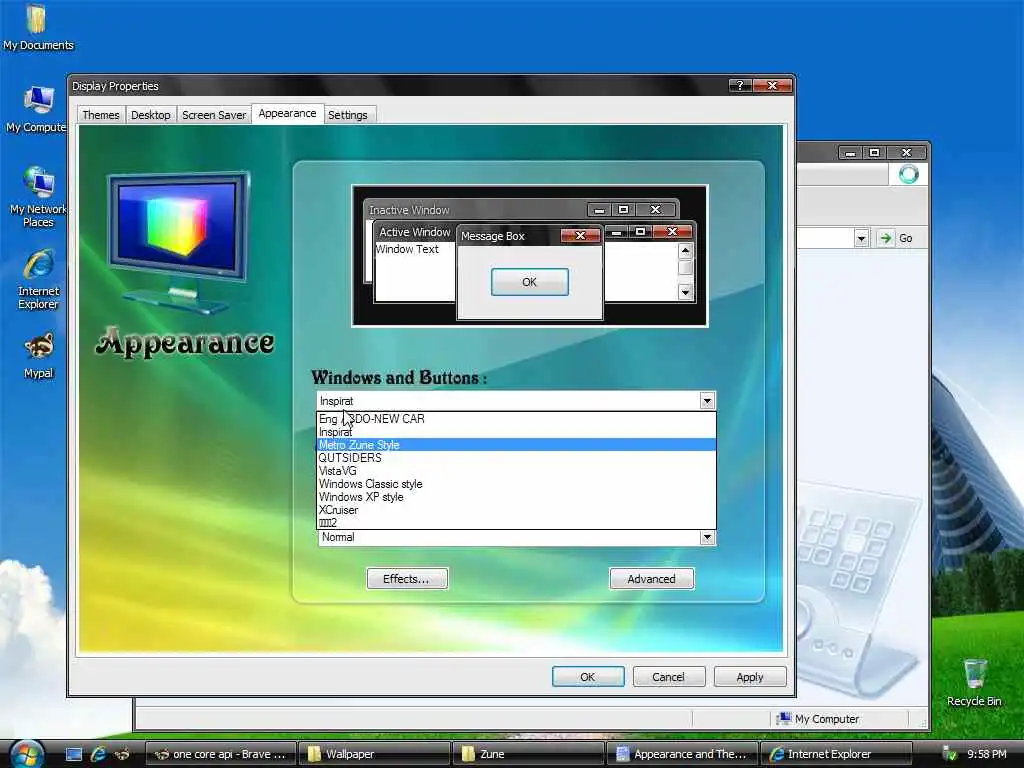This screenshot has width=1024, height=768.
Task: Click Show Desktop quick launch icon
Action: click(x=74, y=754)
